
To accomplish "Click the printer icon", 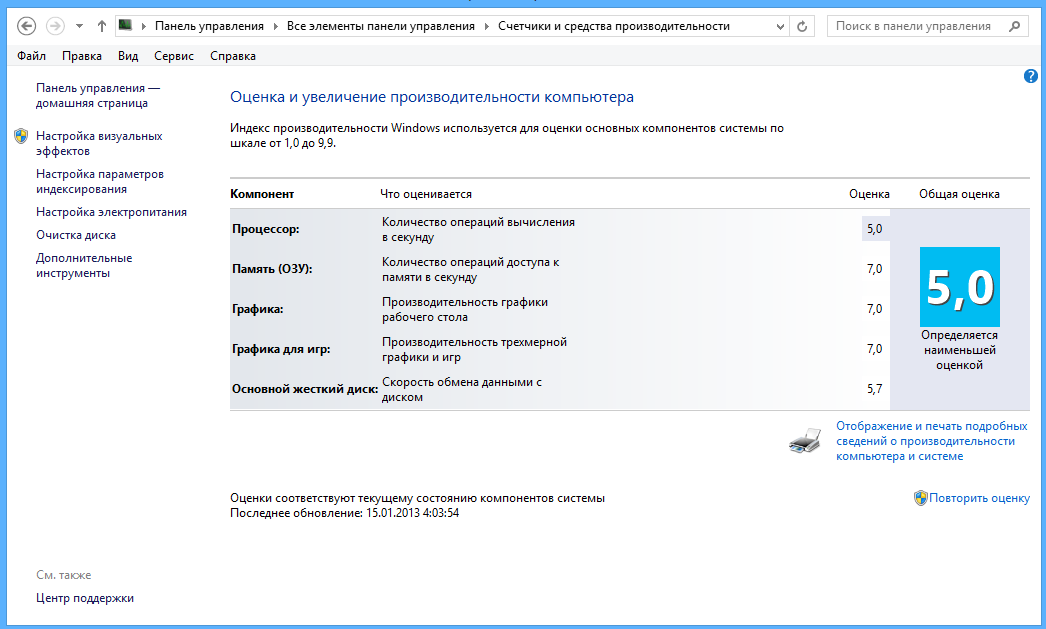I will click(805, 441).
